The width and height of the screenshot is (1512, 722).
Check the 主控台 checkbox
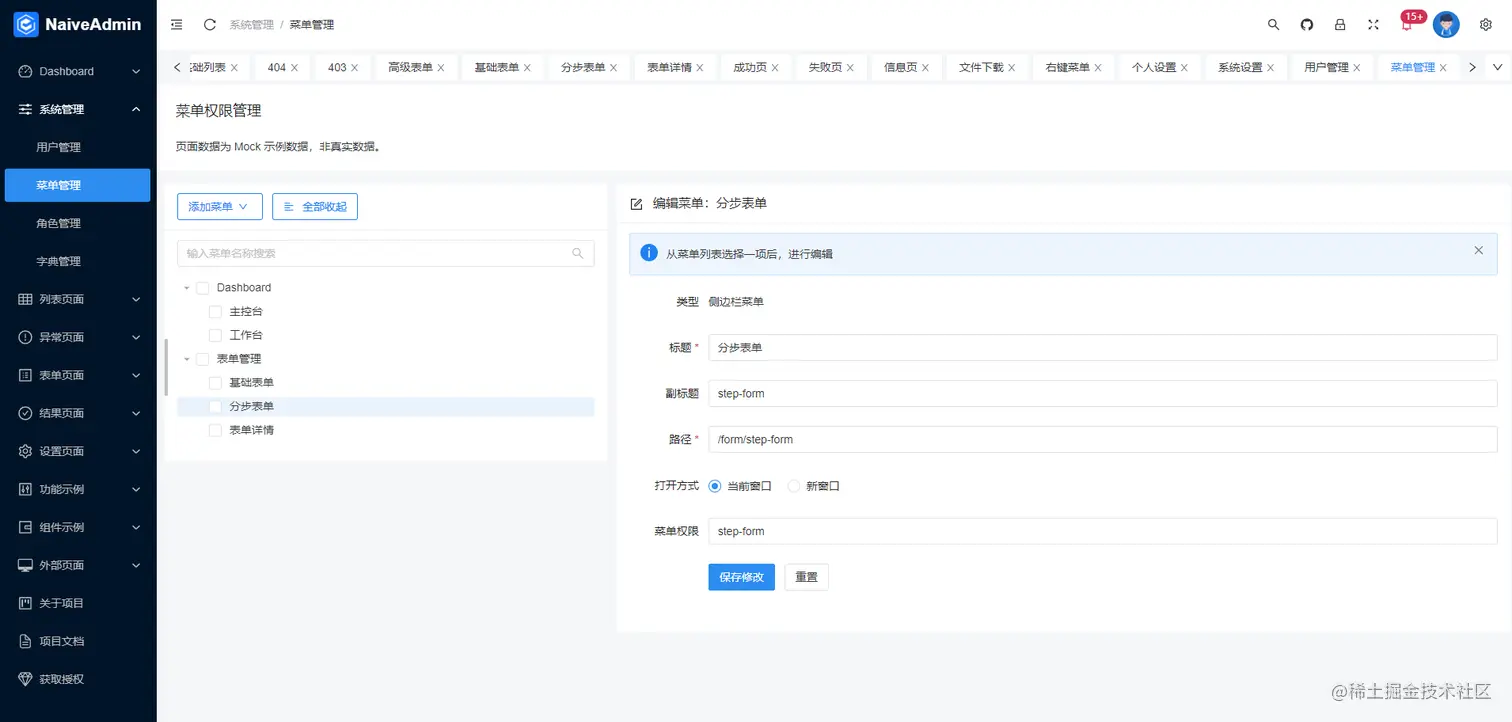click(x=215, y=312)
